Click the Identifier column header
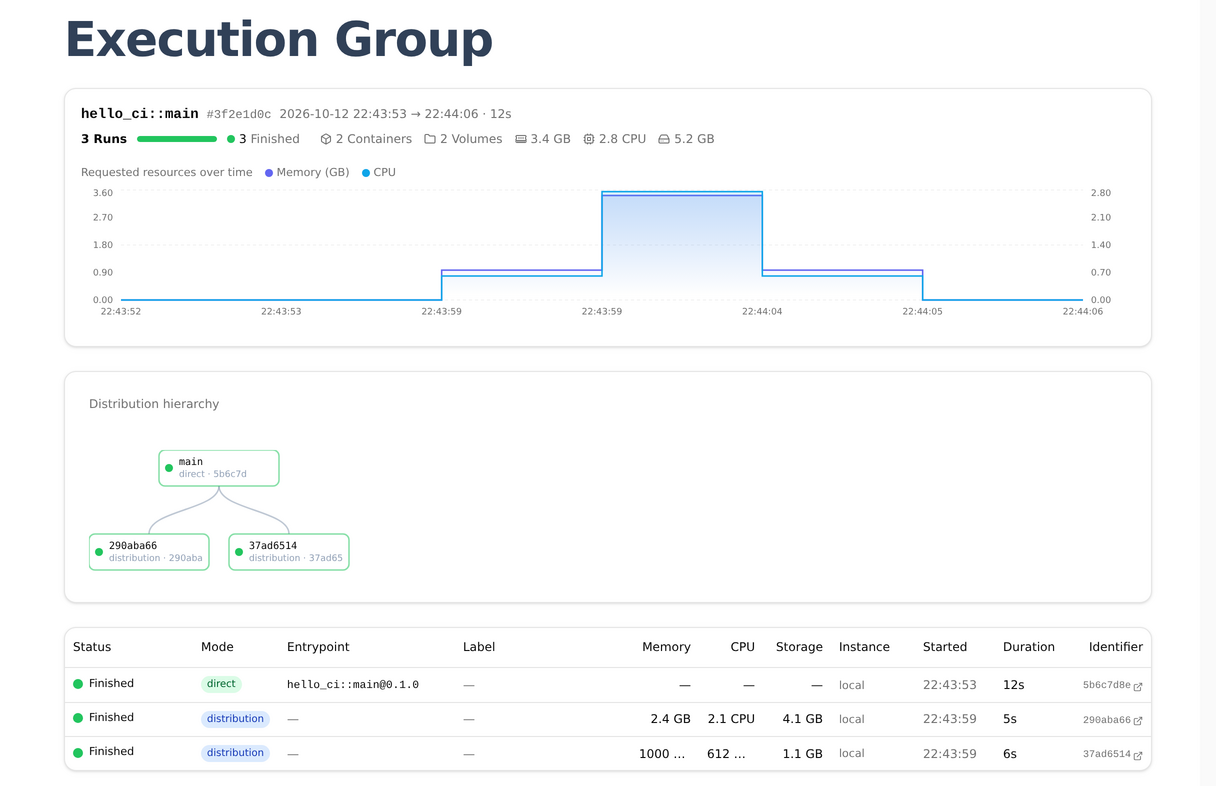Viewport: 1216px width, 786px height. (1116, 647)
